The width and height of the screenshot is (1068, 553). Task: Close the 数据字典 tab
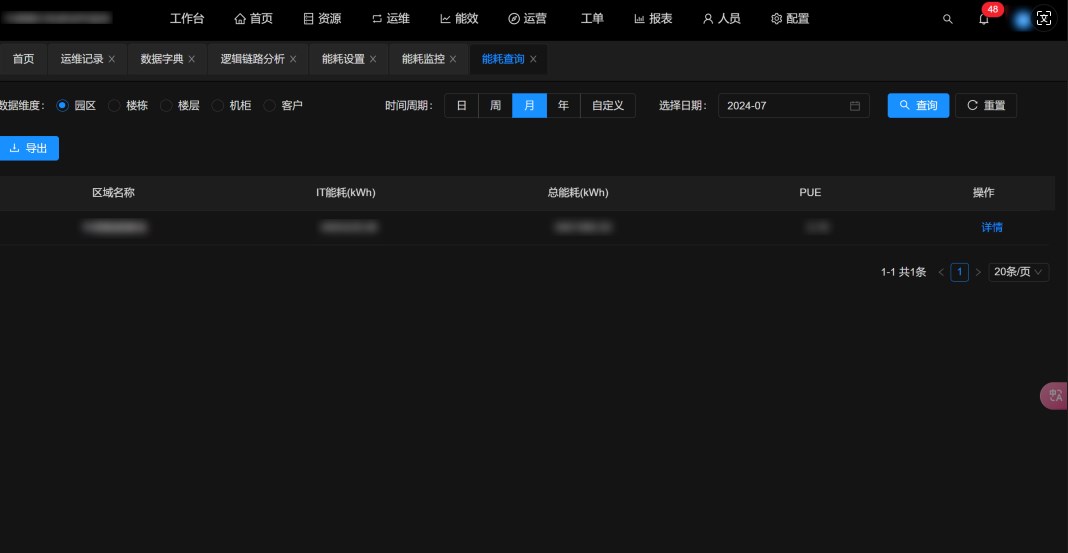pos(192,59)
